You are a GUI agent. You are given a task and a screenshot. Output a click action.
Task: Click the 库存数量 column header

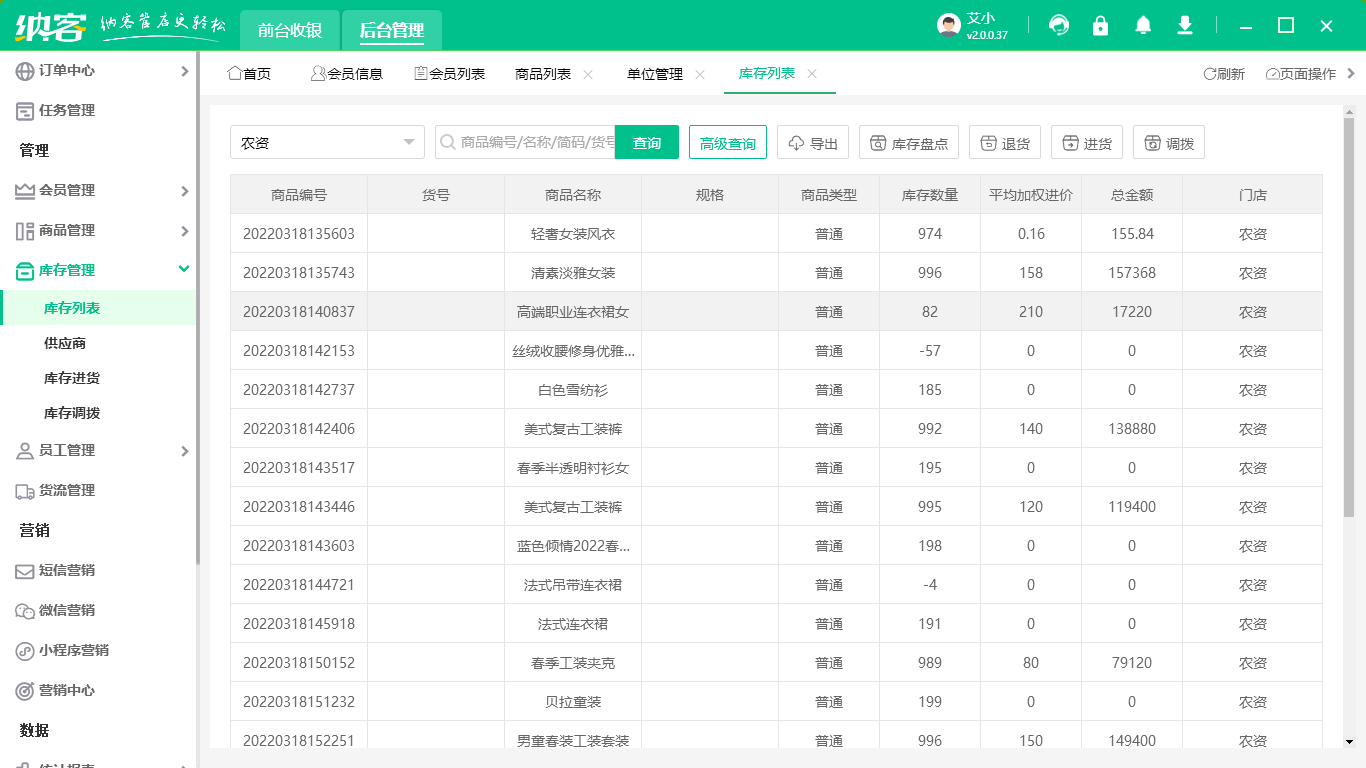click(x=930, y=195)
